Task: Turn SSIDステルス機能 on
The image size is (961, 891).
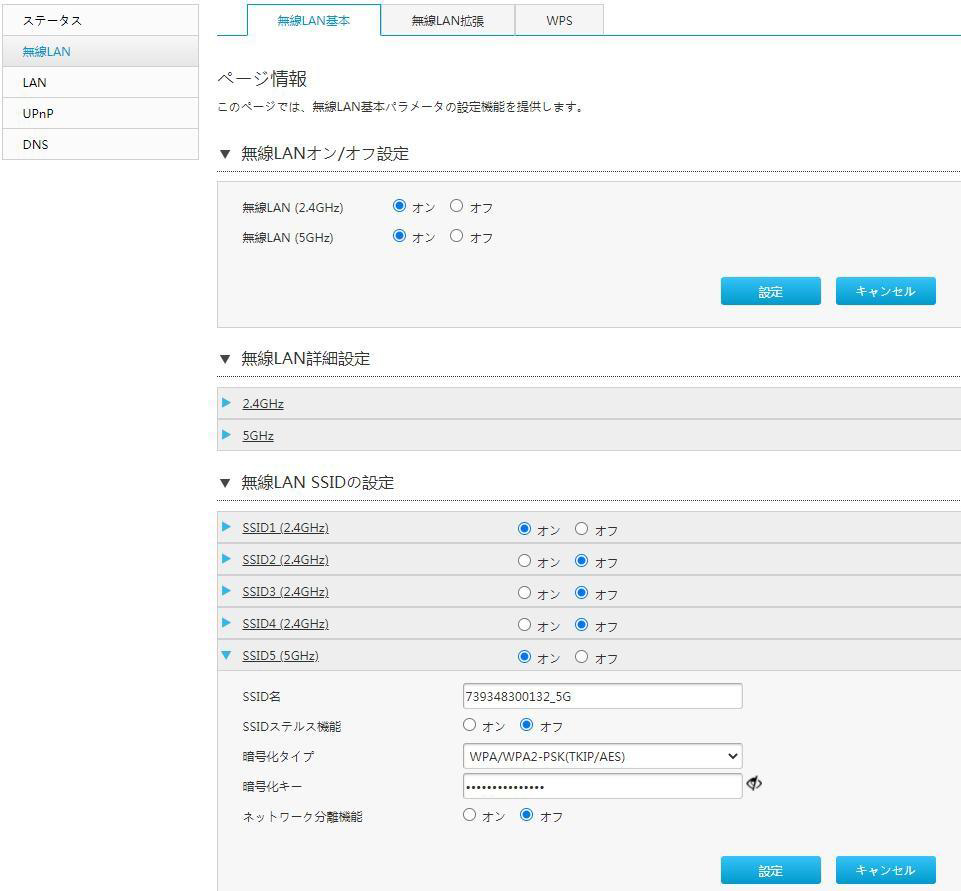Action: coord(469,725)
